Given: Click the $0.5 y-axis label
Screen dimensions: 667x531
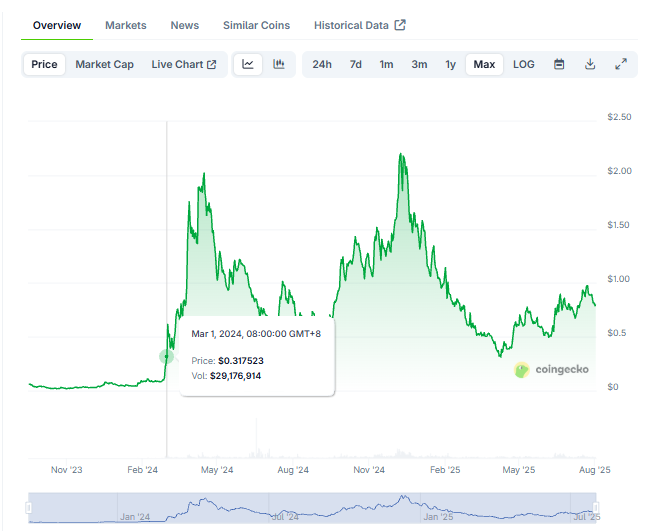Looking at the screenshot, I should click(617, 333).
